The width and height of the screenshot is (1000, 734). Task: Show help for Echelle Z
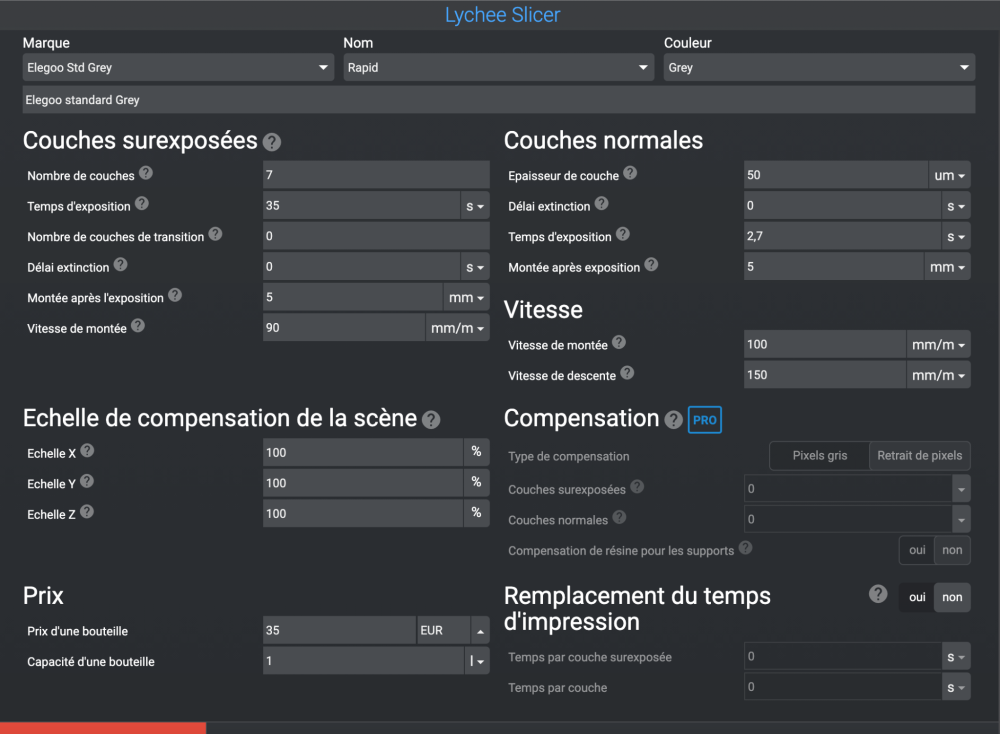(87, 511)
